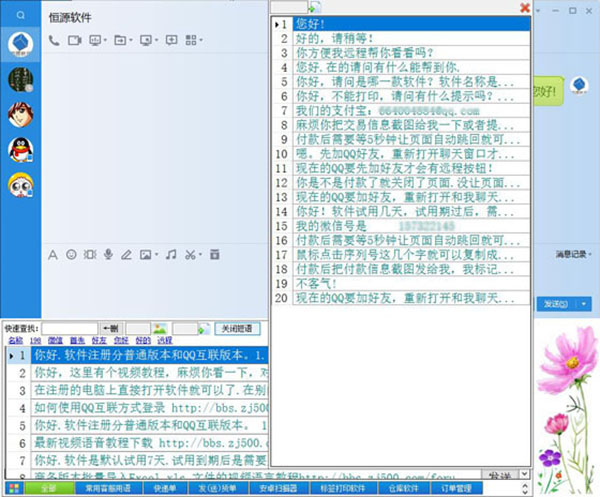Image resolution: width=600 pixels, height=497 pixels.
Task: Open the font style 'A' icon
Action: [x=54, y=255]
